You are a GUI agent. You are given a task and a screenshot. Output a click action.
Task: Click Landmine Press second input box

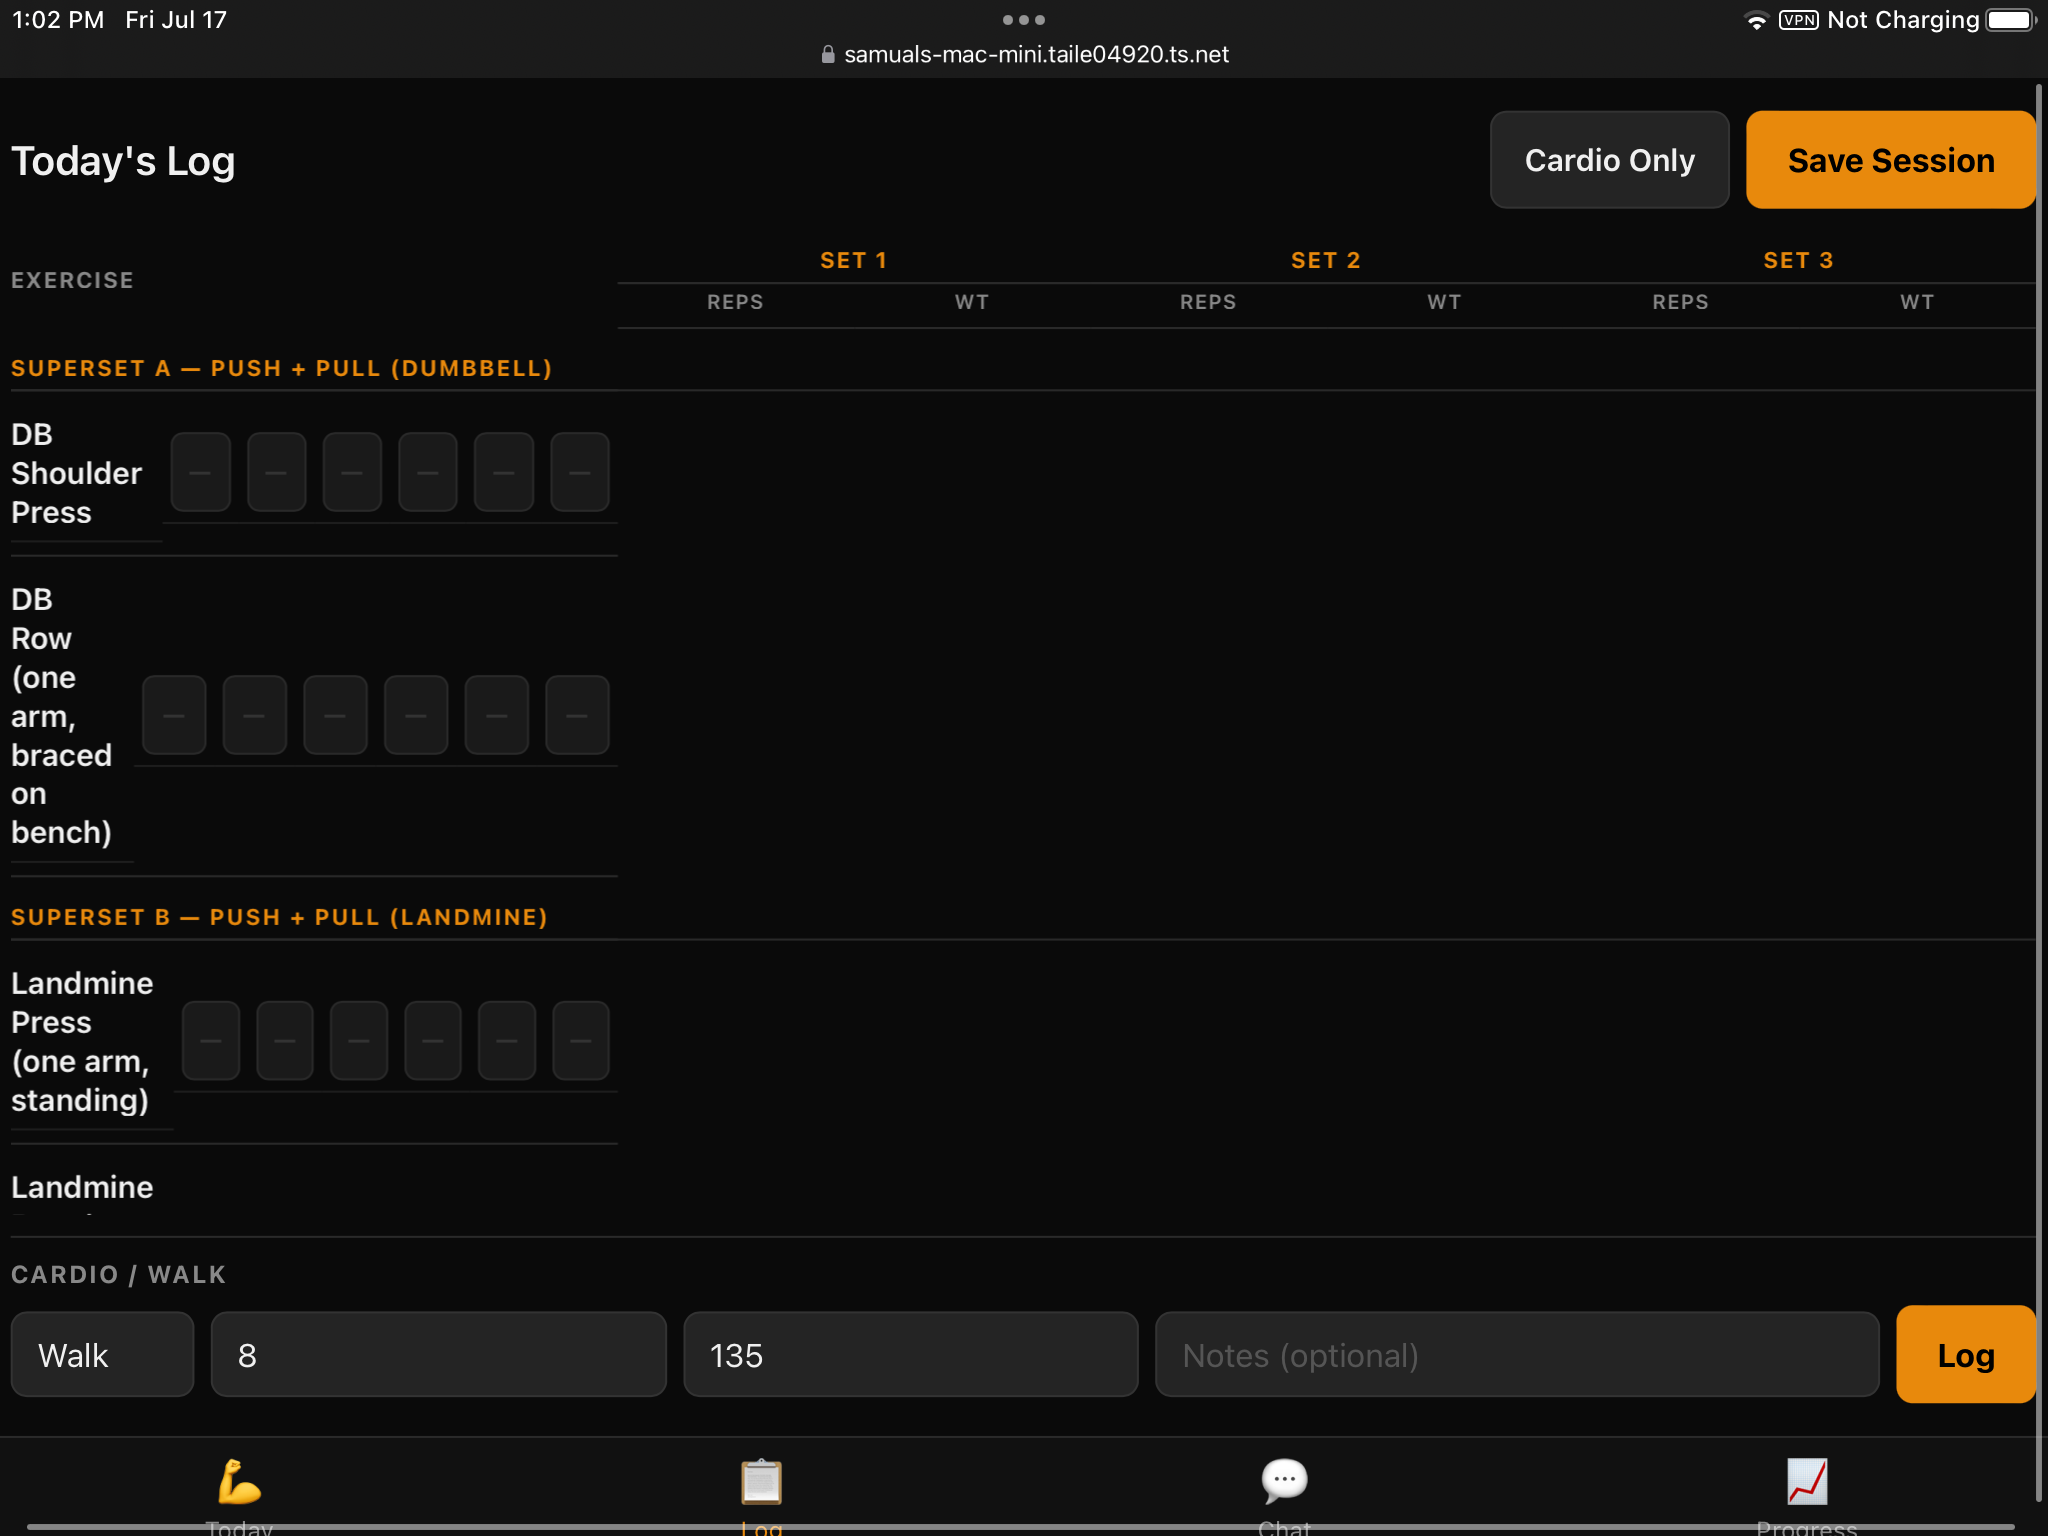click(x=285, y=1040)
